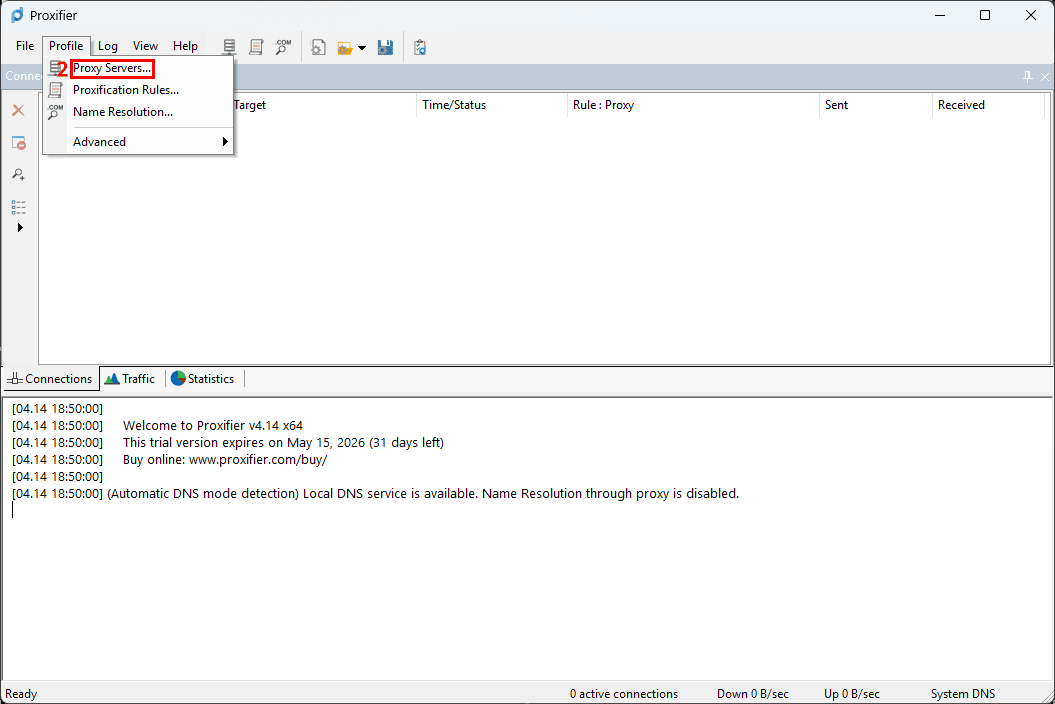Maximize the Proxifier window
The height and width of the screenshot is (704, 1055).
(x=985, y=15)
